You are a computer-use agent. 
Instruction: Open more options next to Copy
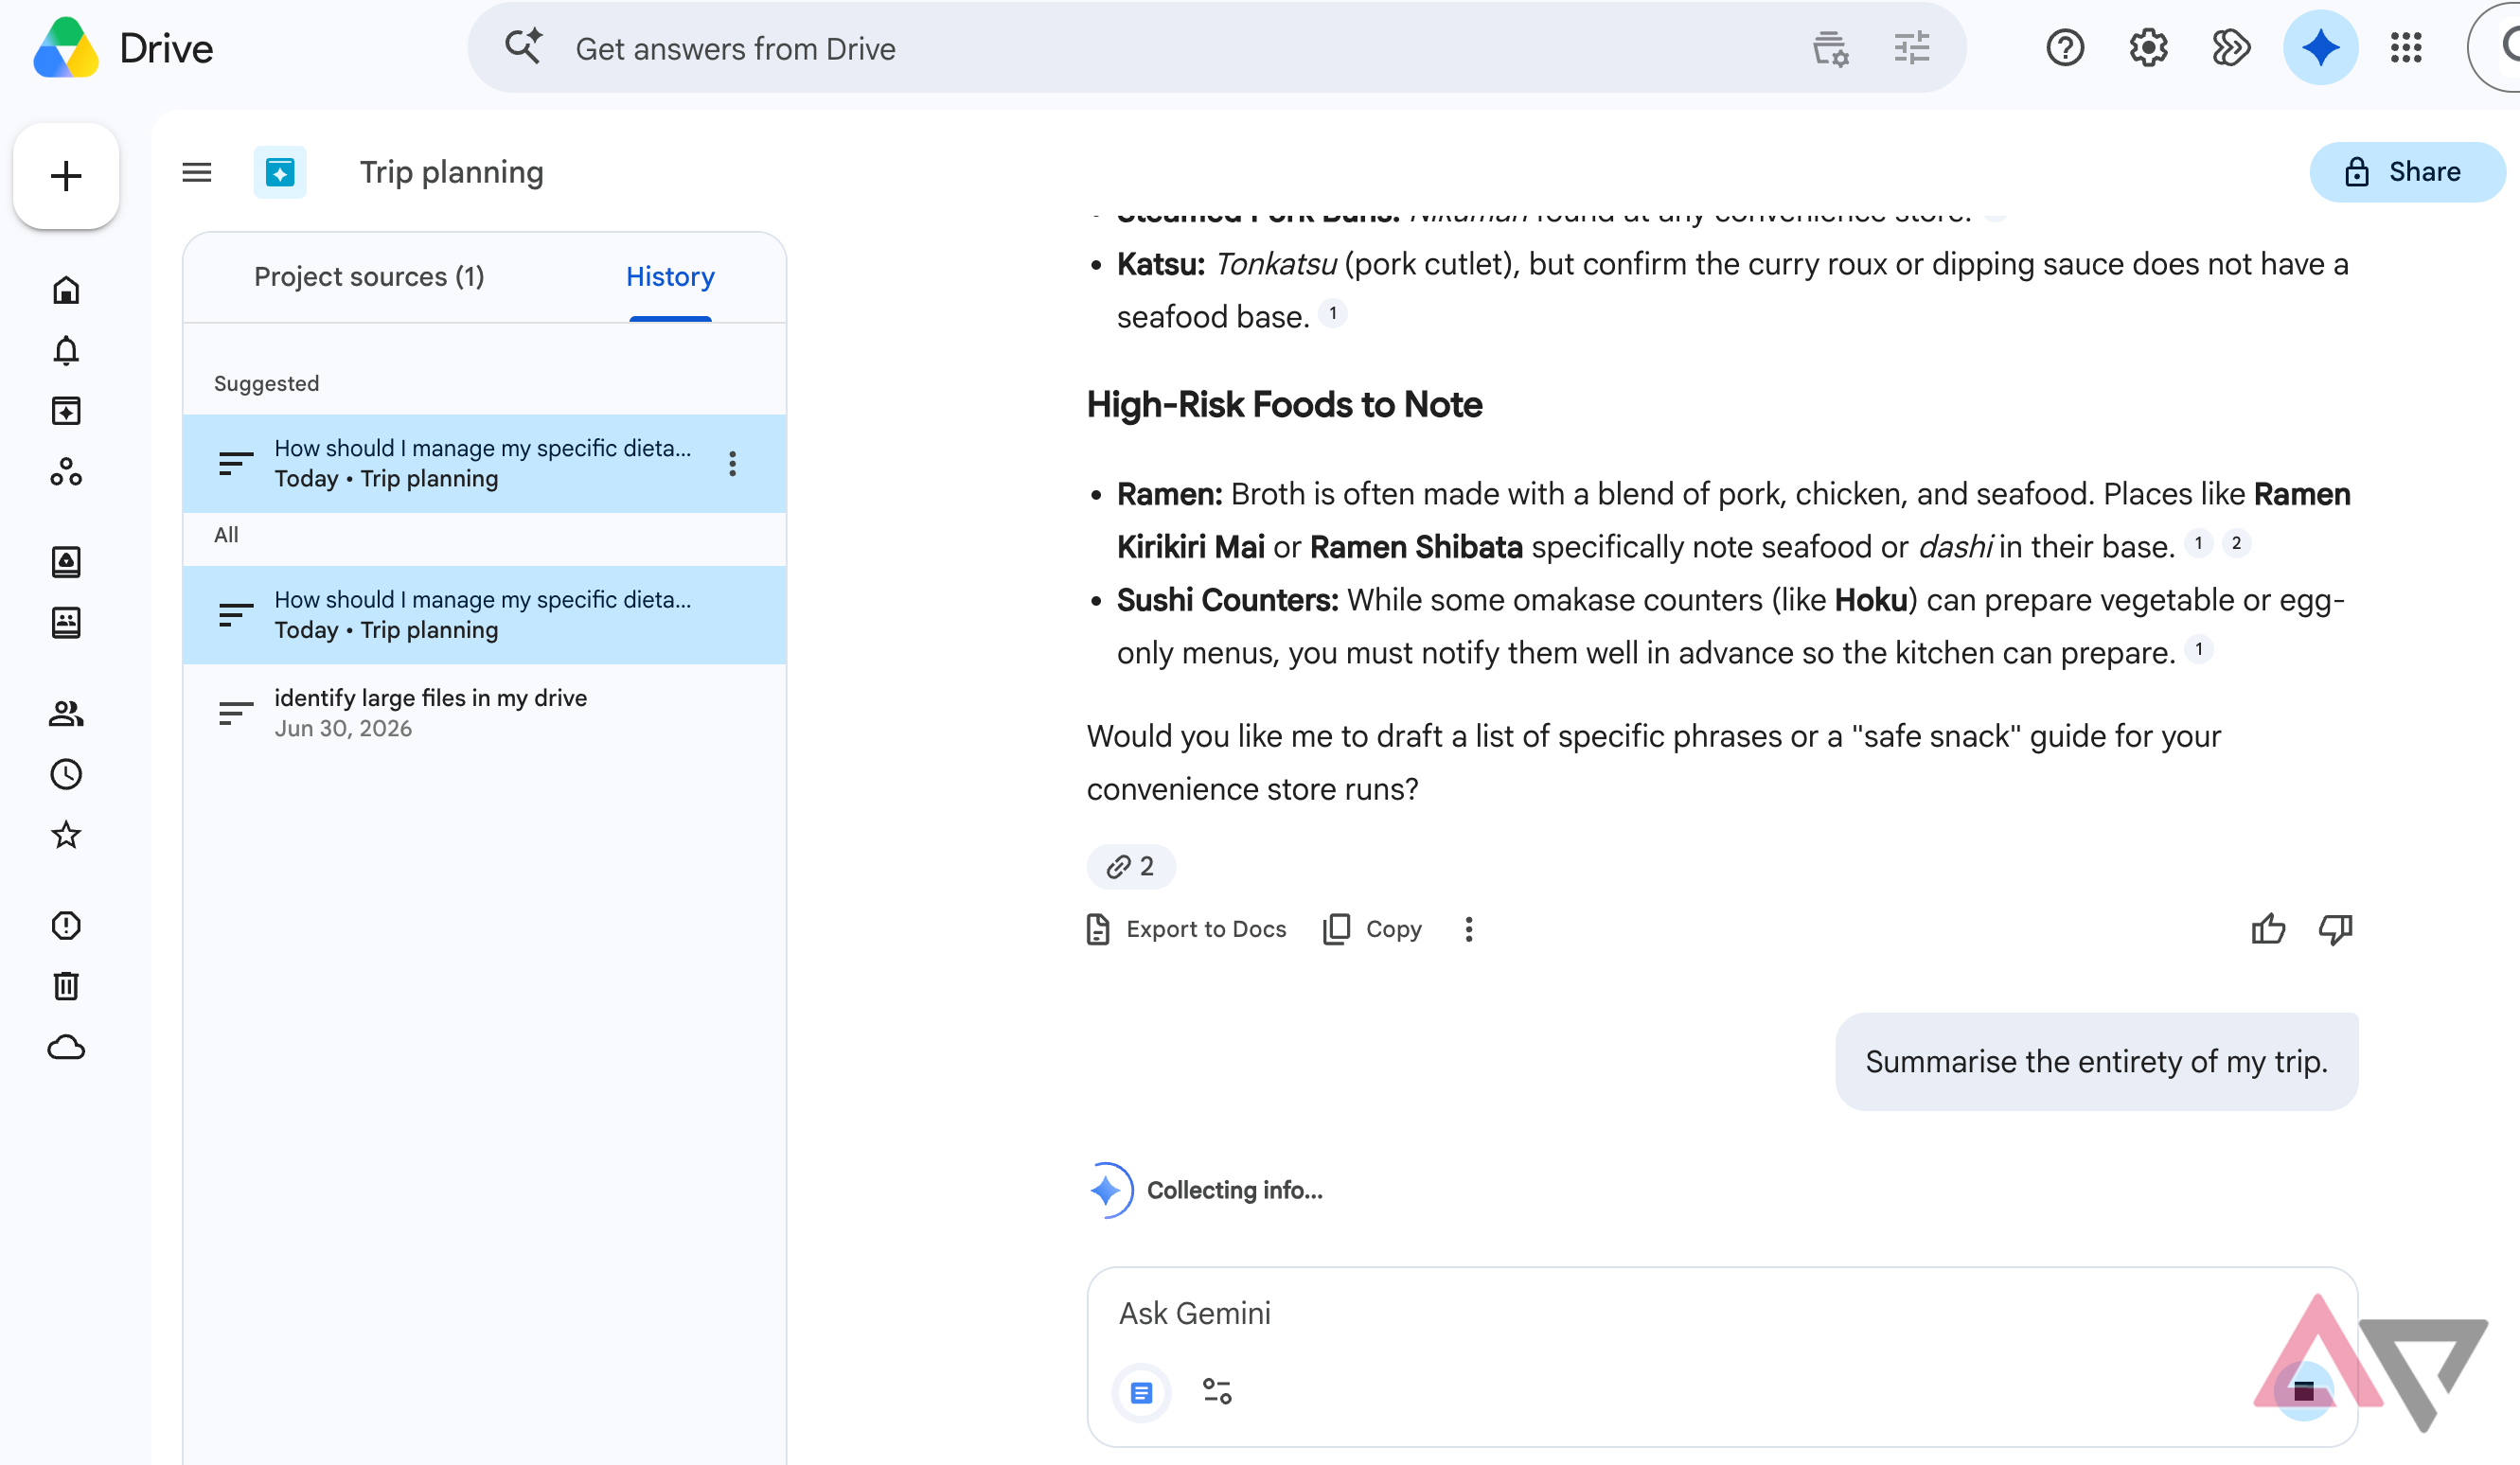point(1468,929)
